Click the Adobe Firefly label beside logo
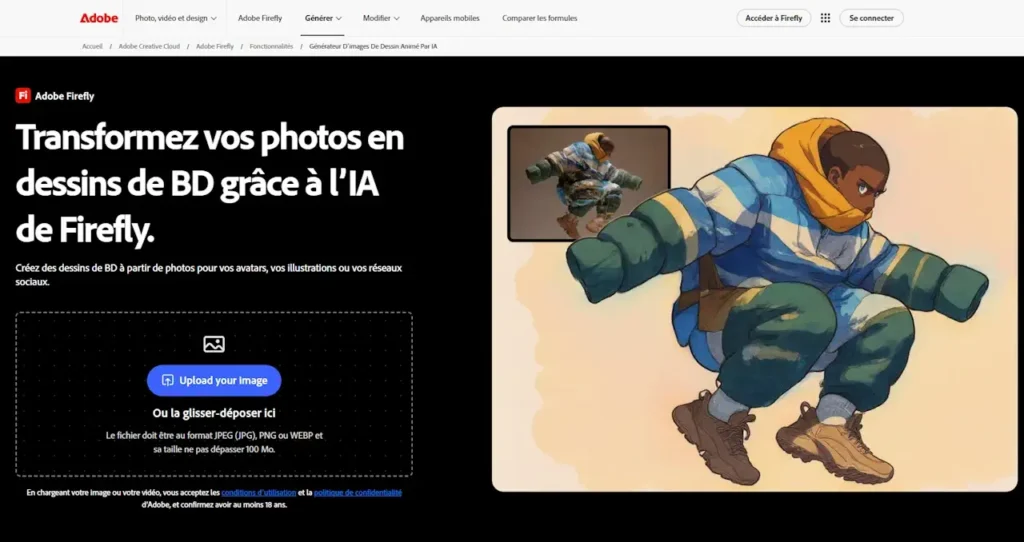The height and width of the screenshot is (542, 1024). point(65,96)
